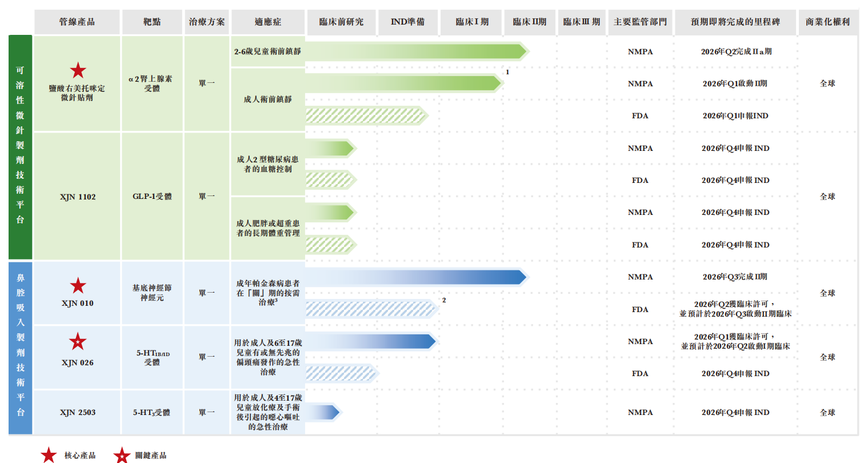This screenshot has width=860, height=463.
Task: Select the 管線產品 column header
Action: pyautogui.click(x=77, y=22)
